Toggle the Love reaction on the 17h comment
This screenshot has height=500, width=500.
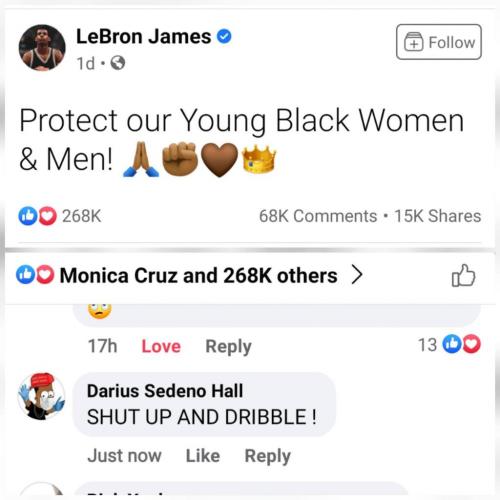161,346
